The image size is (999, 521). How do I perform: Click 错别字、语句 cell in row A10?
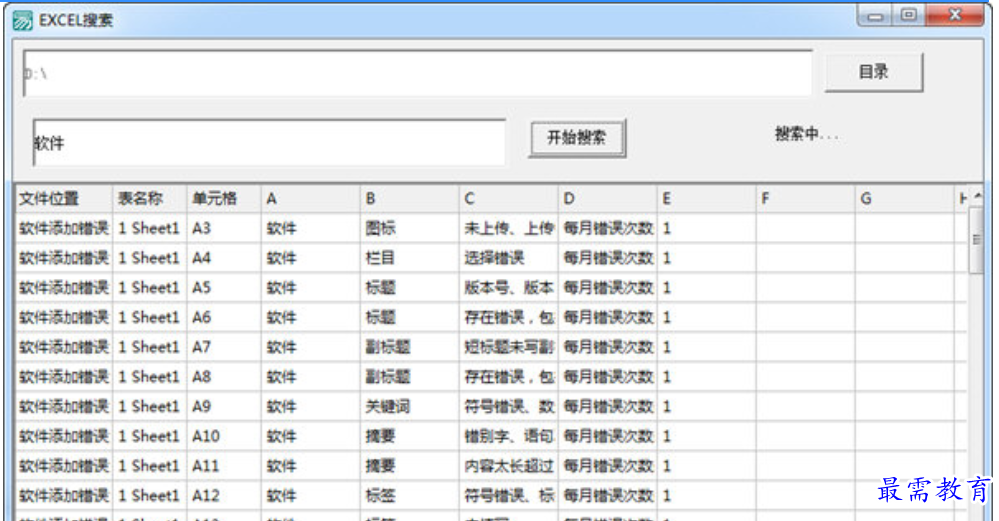pyautogui.click(x=508, y=436)
